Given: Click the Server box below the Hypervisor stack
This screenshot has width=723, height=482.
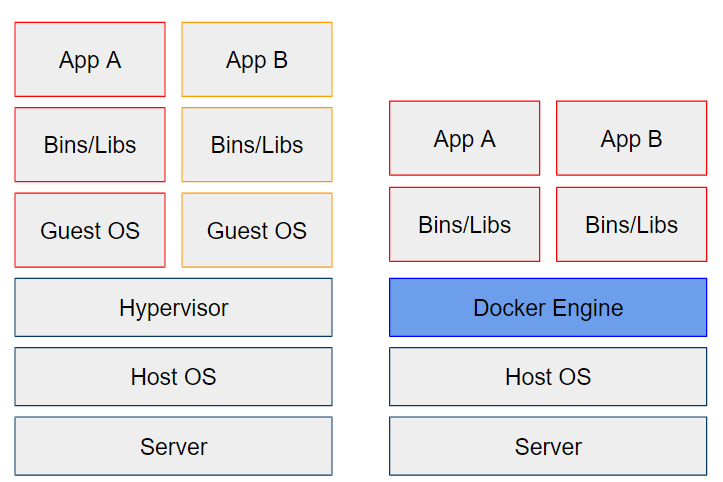Looking at the screenshot, I should pos(173,446).
